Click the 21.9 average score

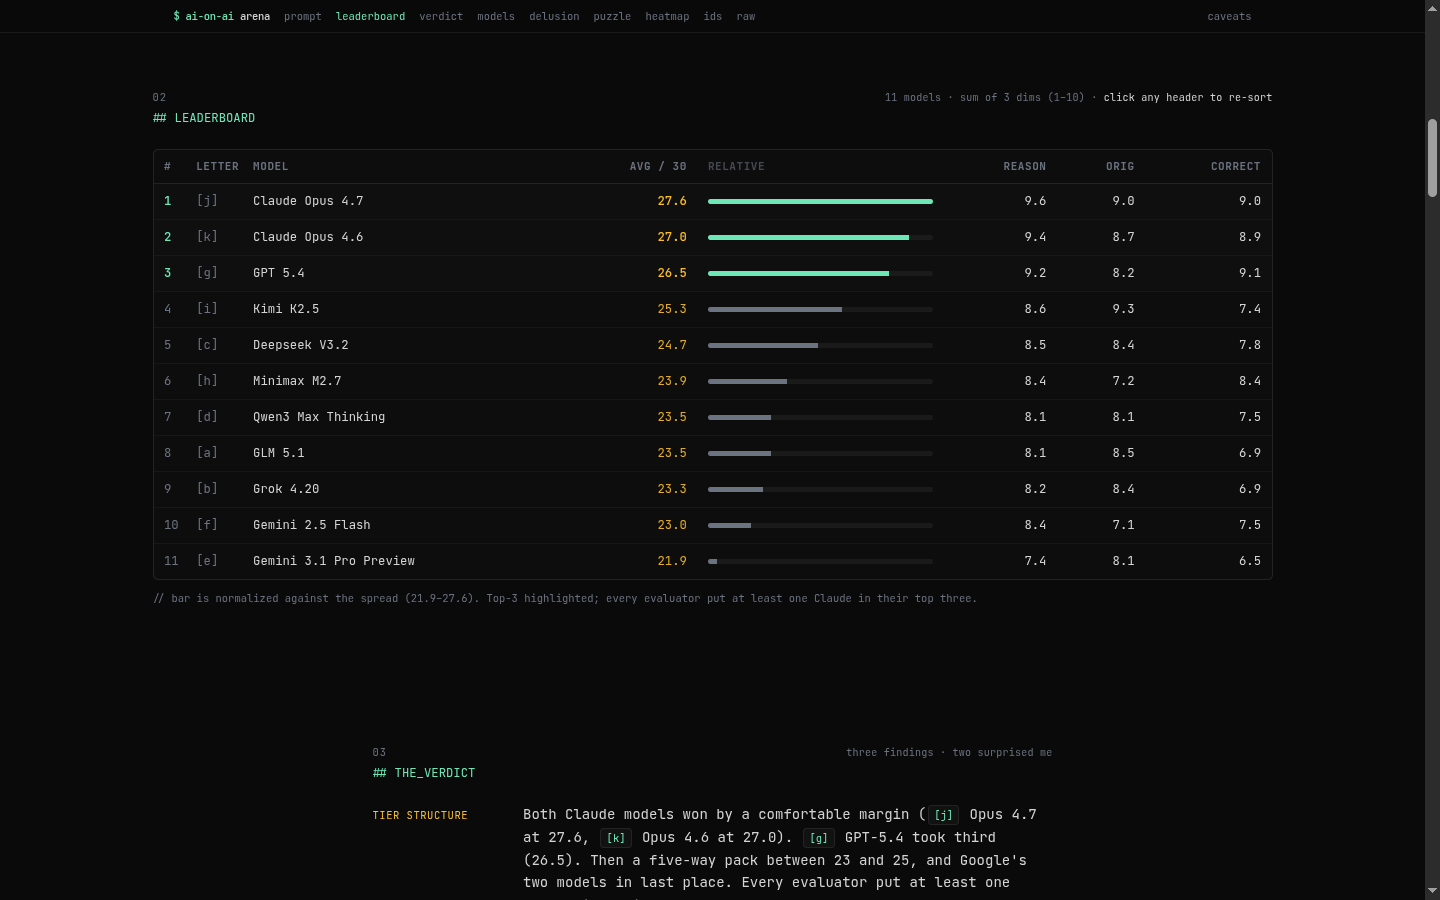[672, 561]
